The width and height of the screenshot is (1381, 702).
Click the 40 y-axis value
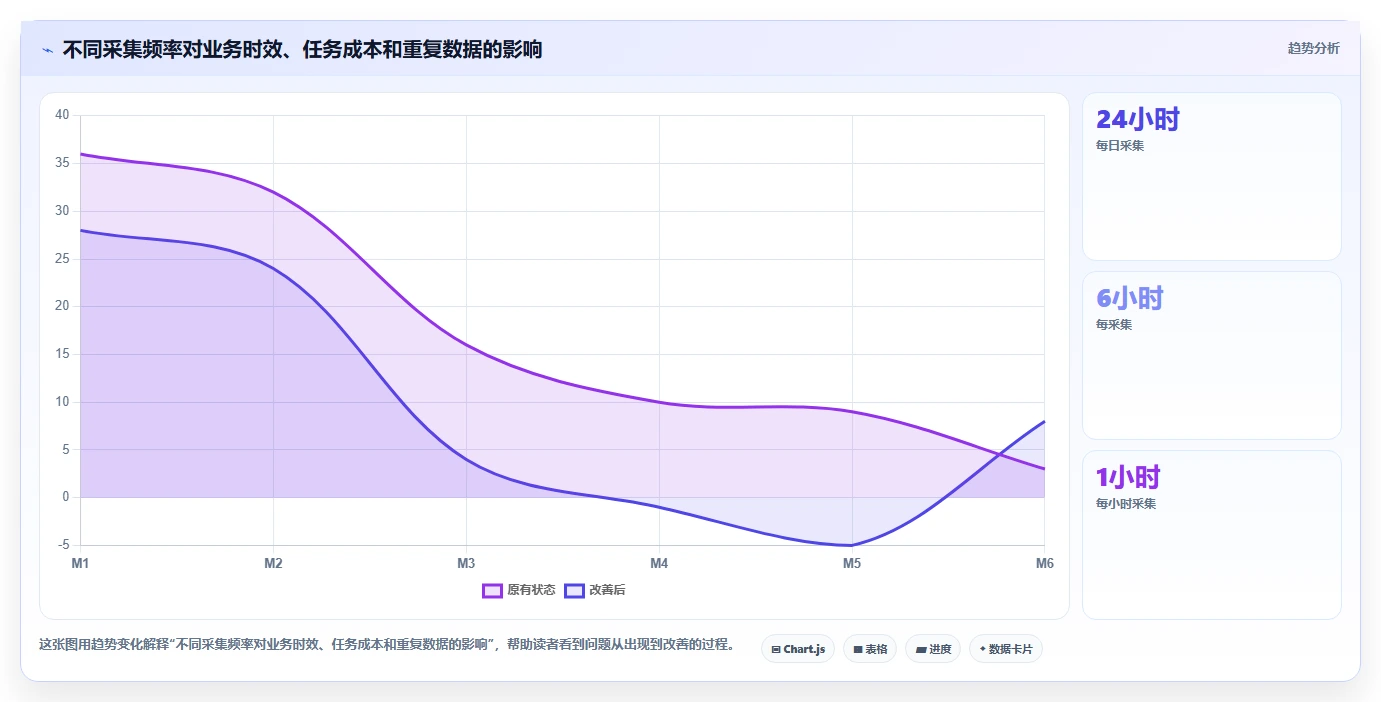[62, 115]
